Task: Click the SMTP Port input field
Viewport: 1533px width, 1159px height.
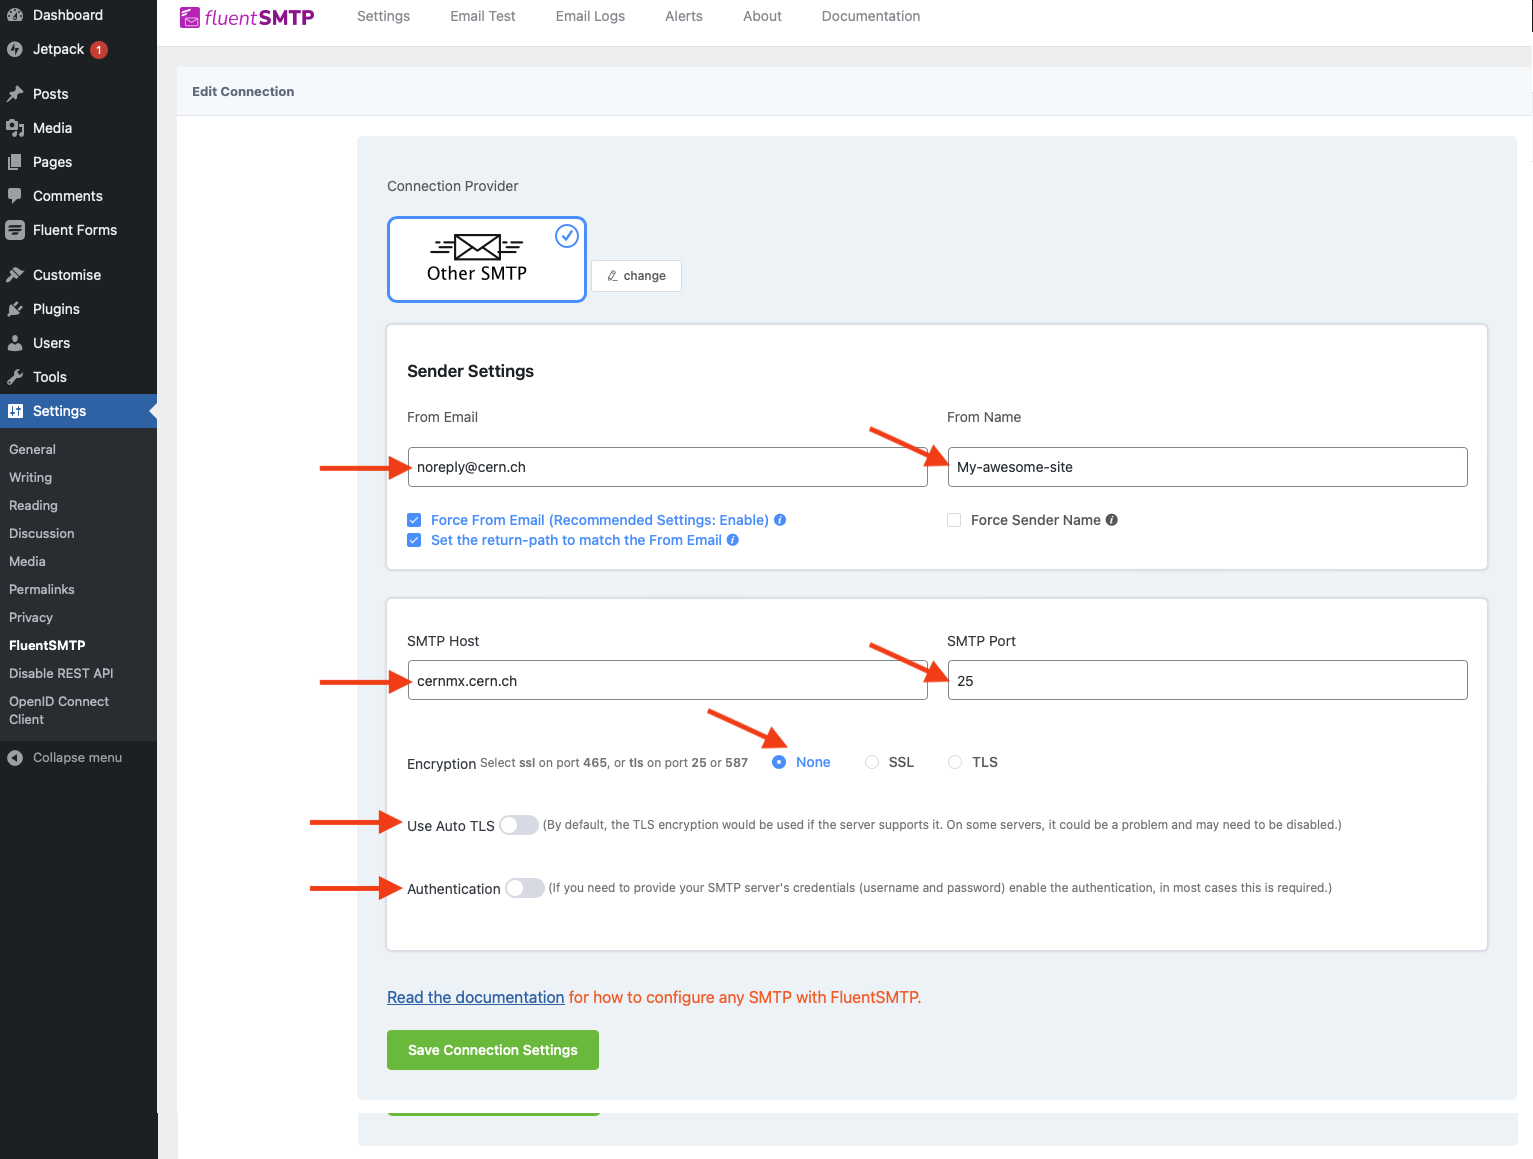Action: point(1207,680)
